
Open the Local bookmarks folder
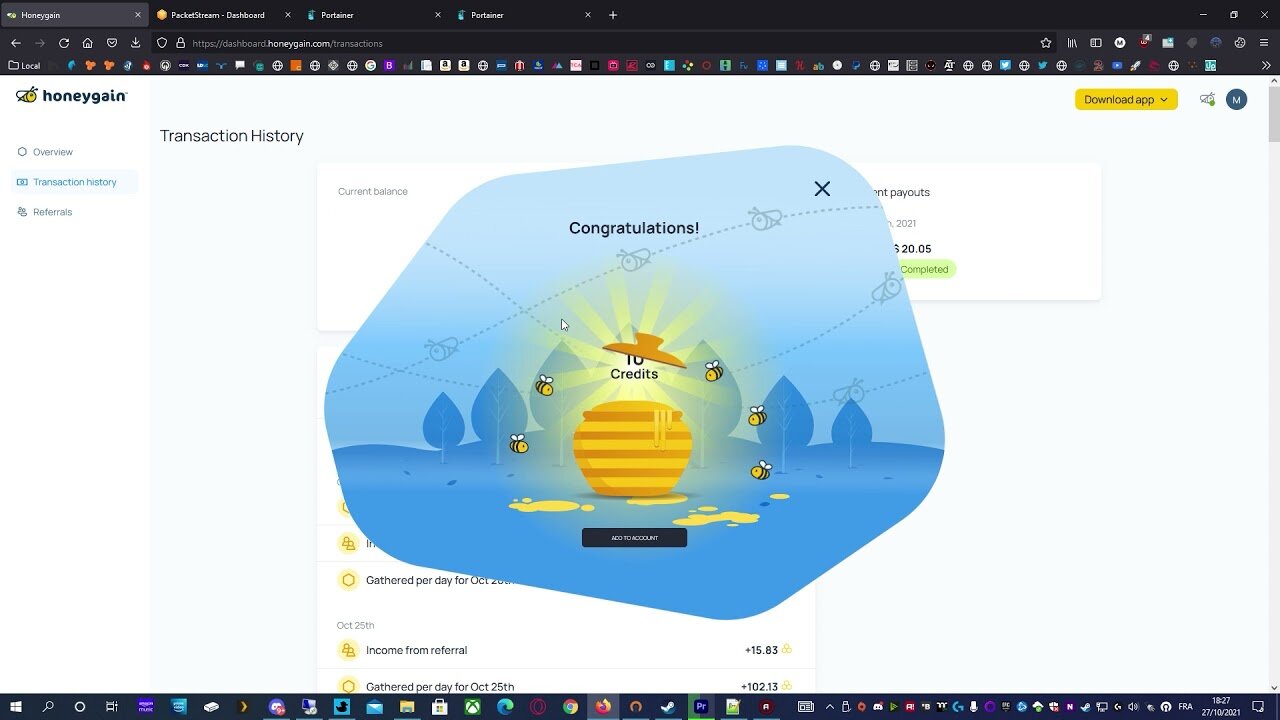(x=24, y=66)
